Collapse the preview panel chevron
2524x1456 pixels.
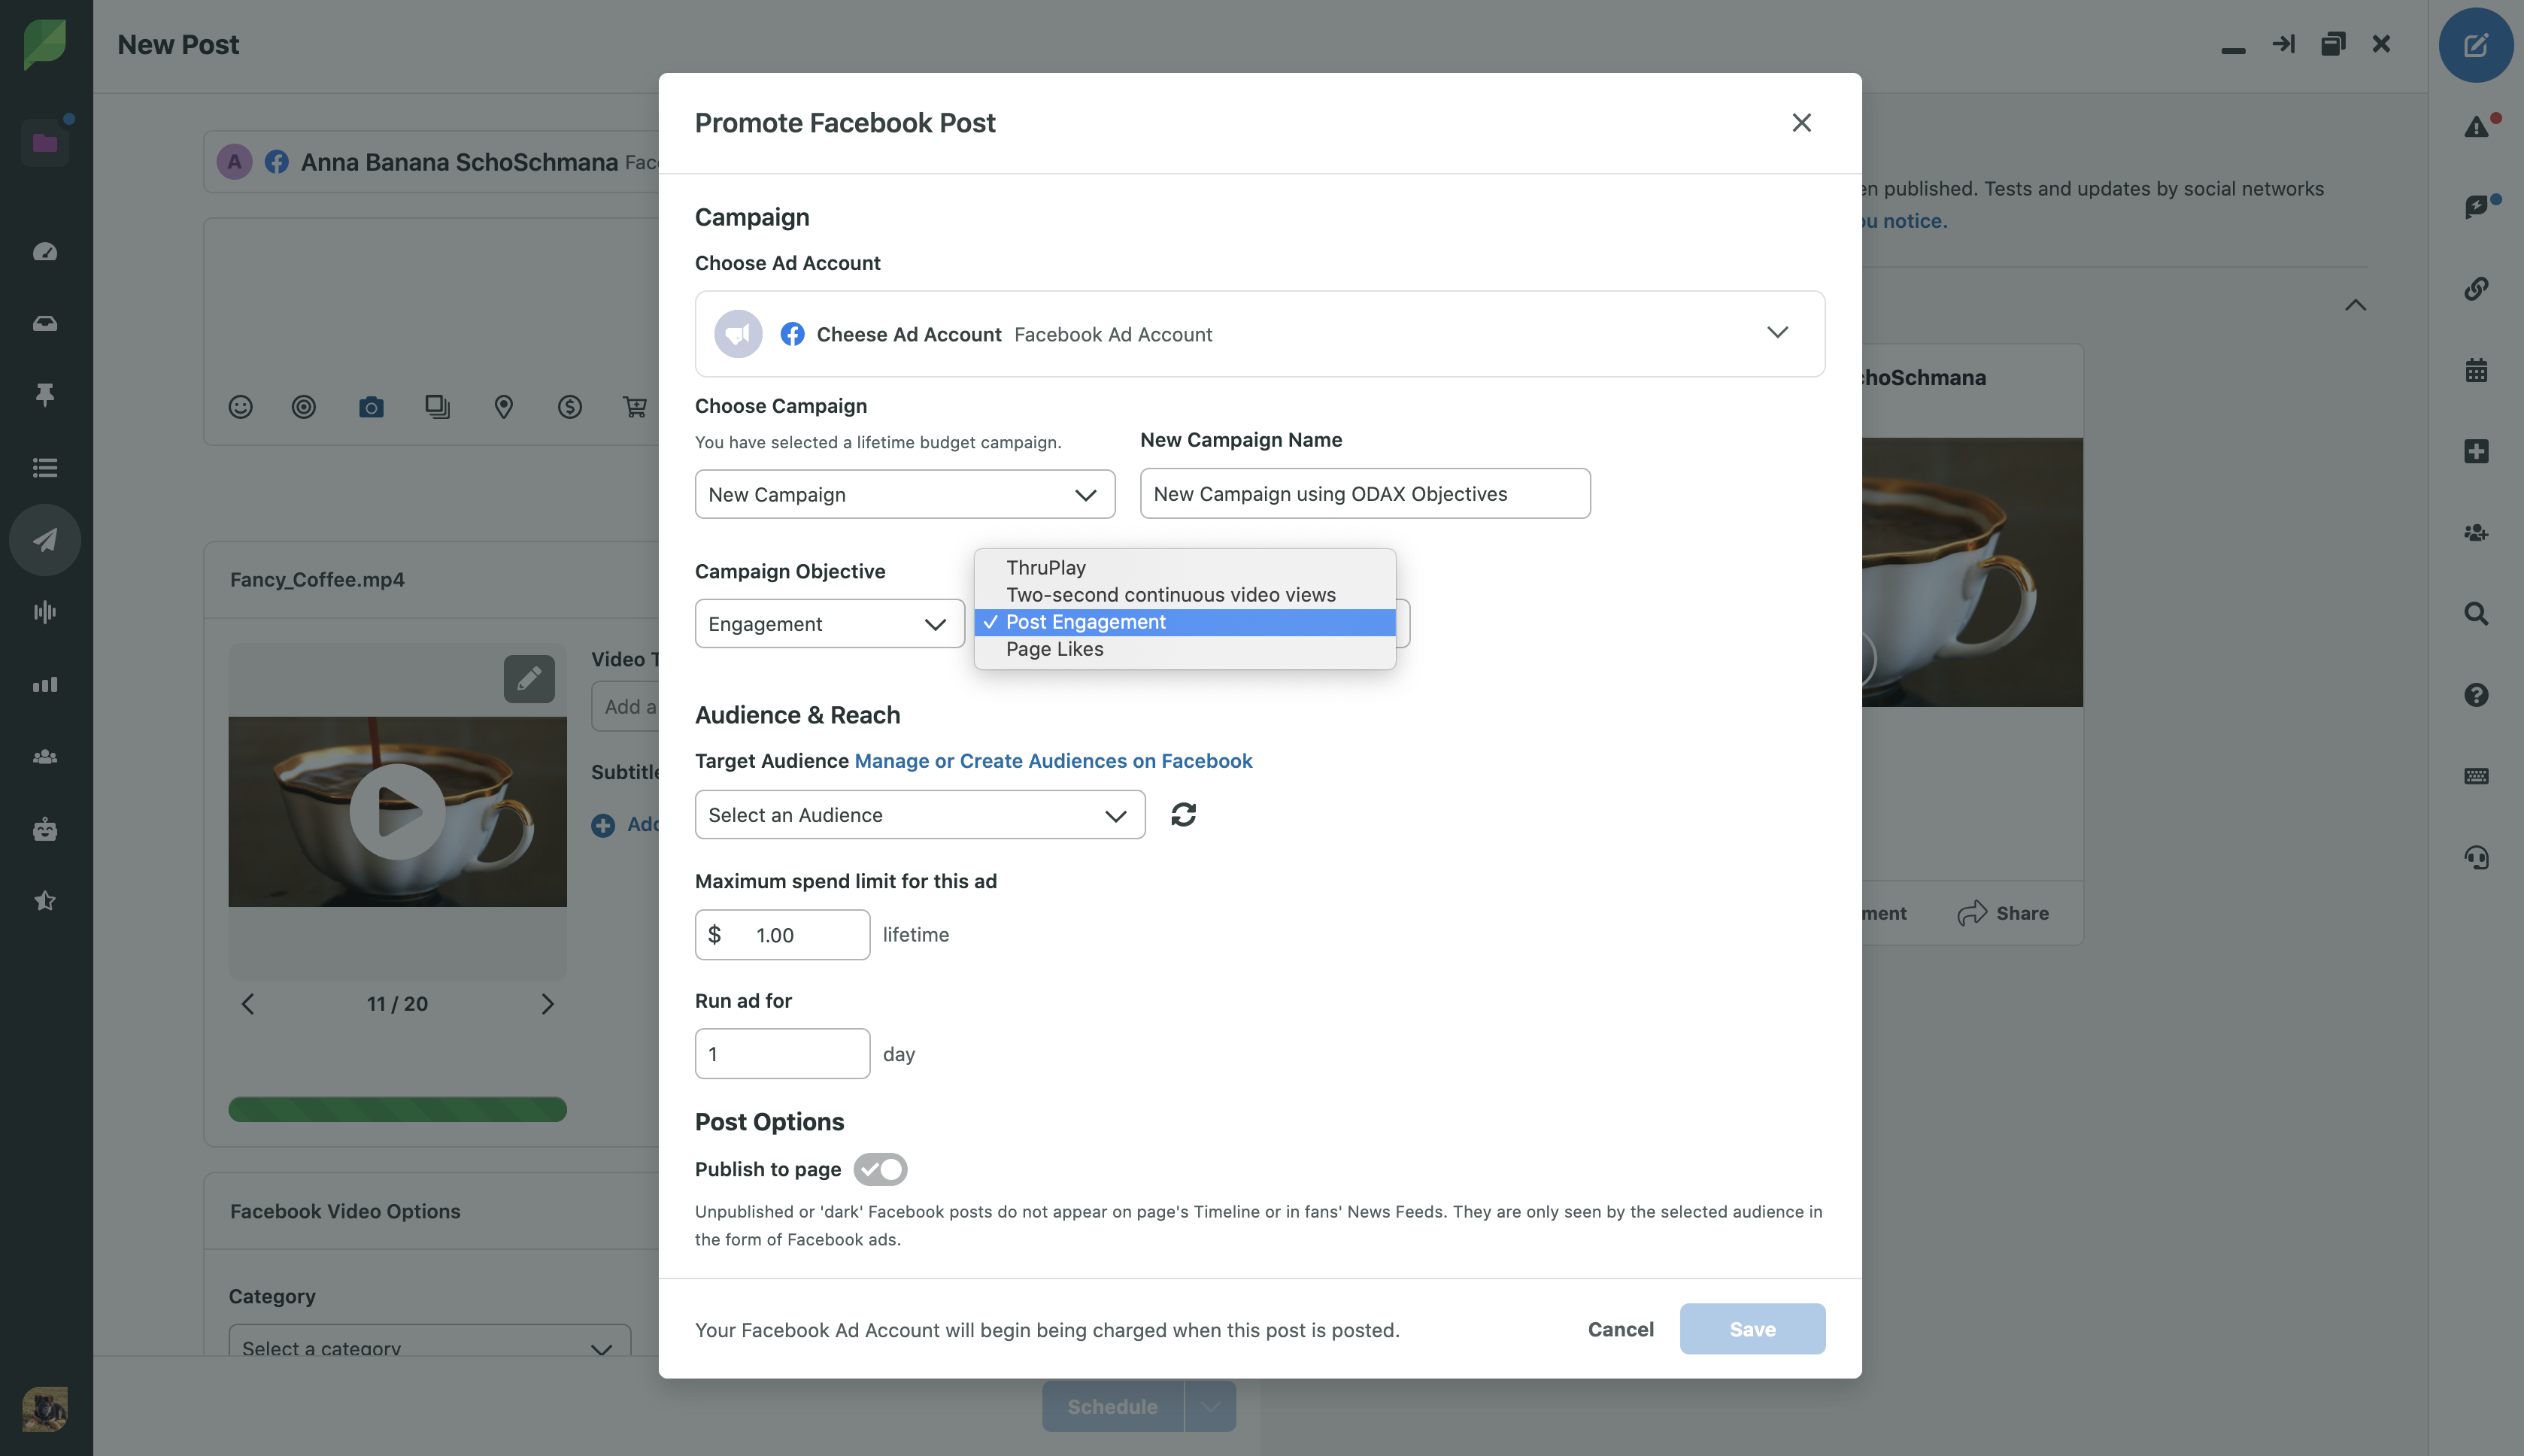[2356, 305]
